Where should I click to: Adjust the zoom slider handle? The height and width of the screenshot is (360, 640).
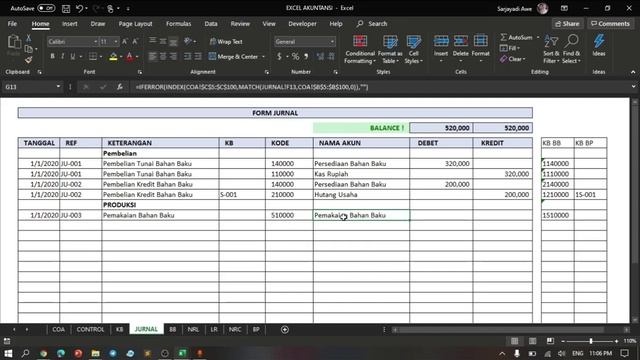pos(590,341)
